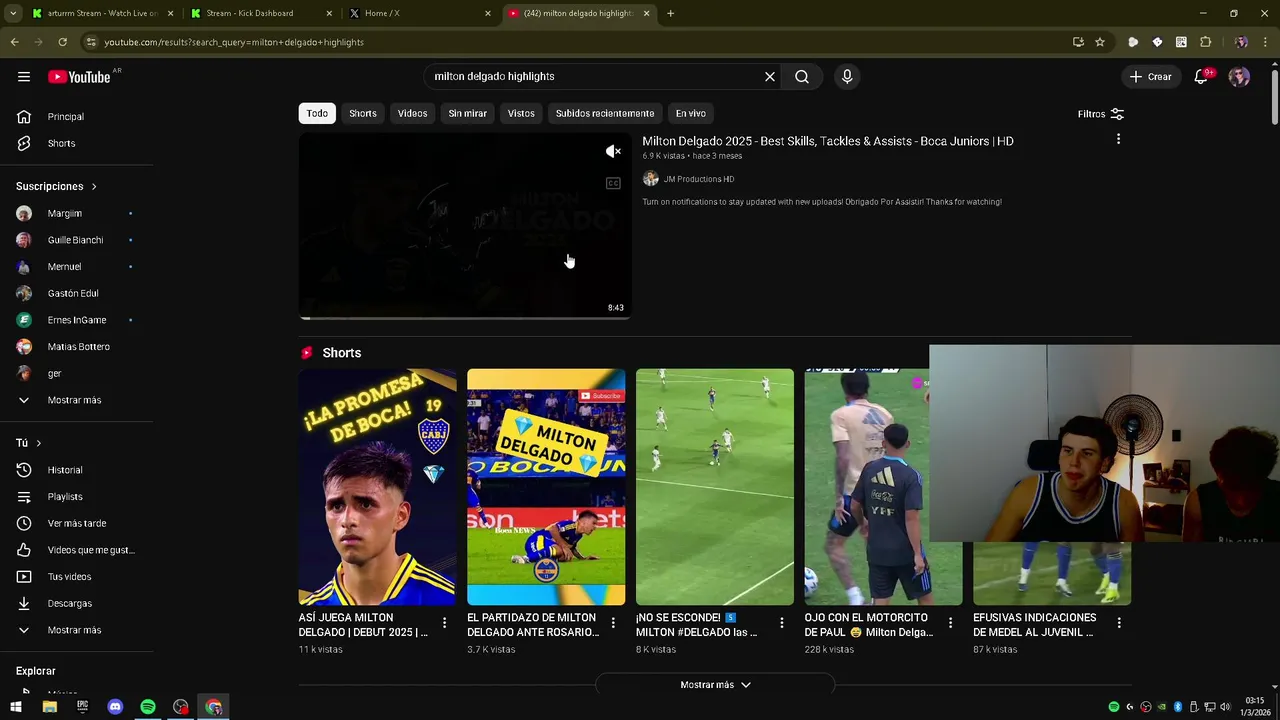The width and height of the screenshot is (1280, 720).
Task: Open the La Promesa de Boca short
Action: [x=377, y=487]
